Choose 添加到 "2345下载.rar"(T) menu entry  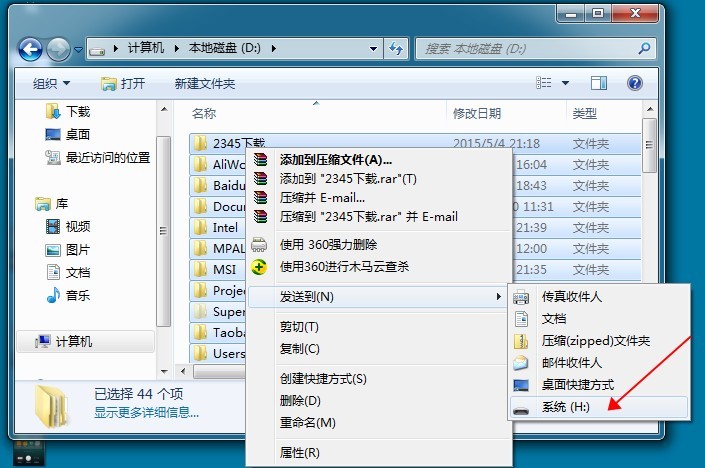380,178
